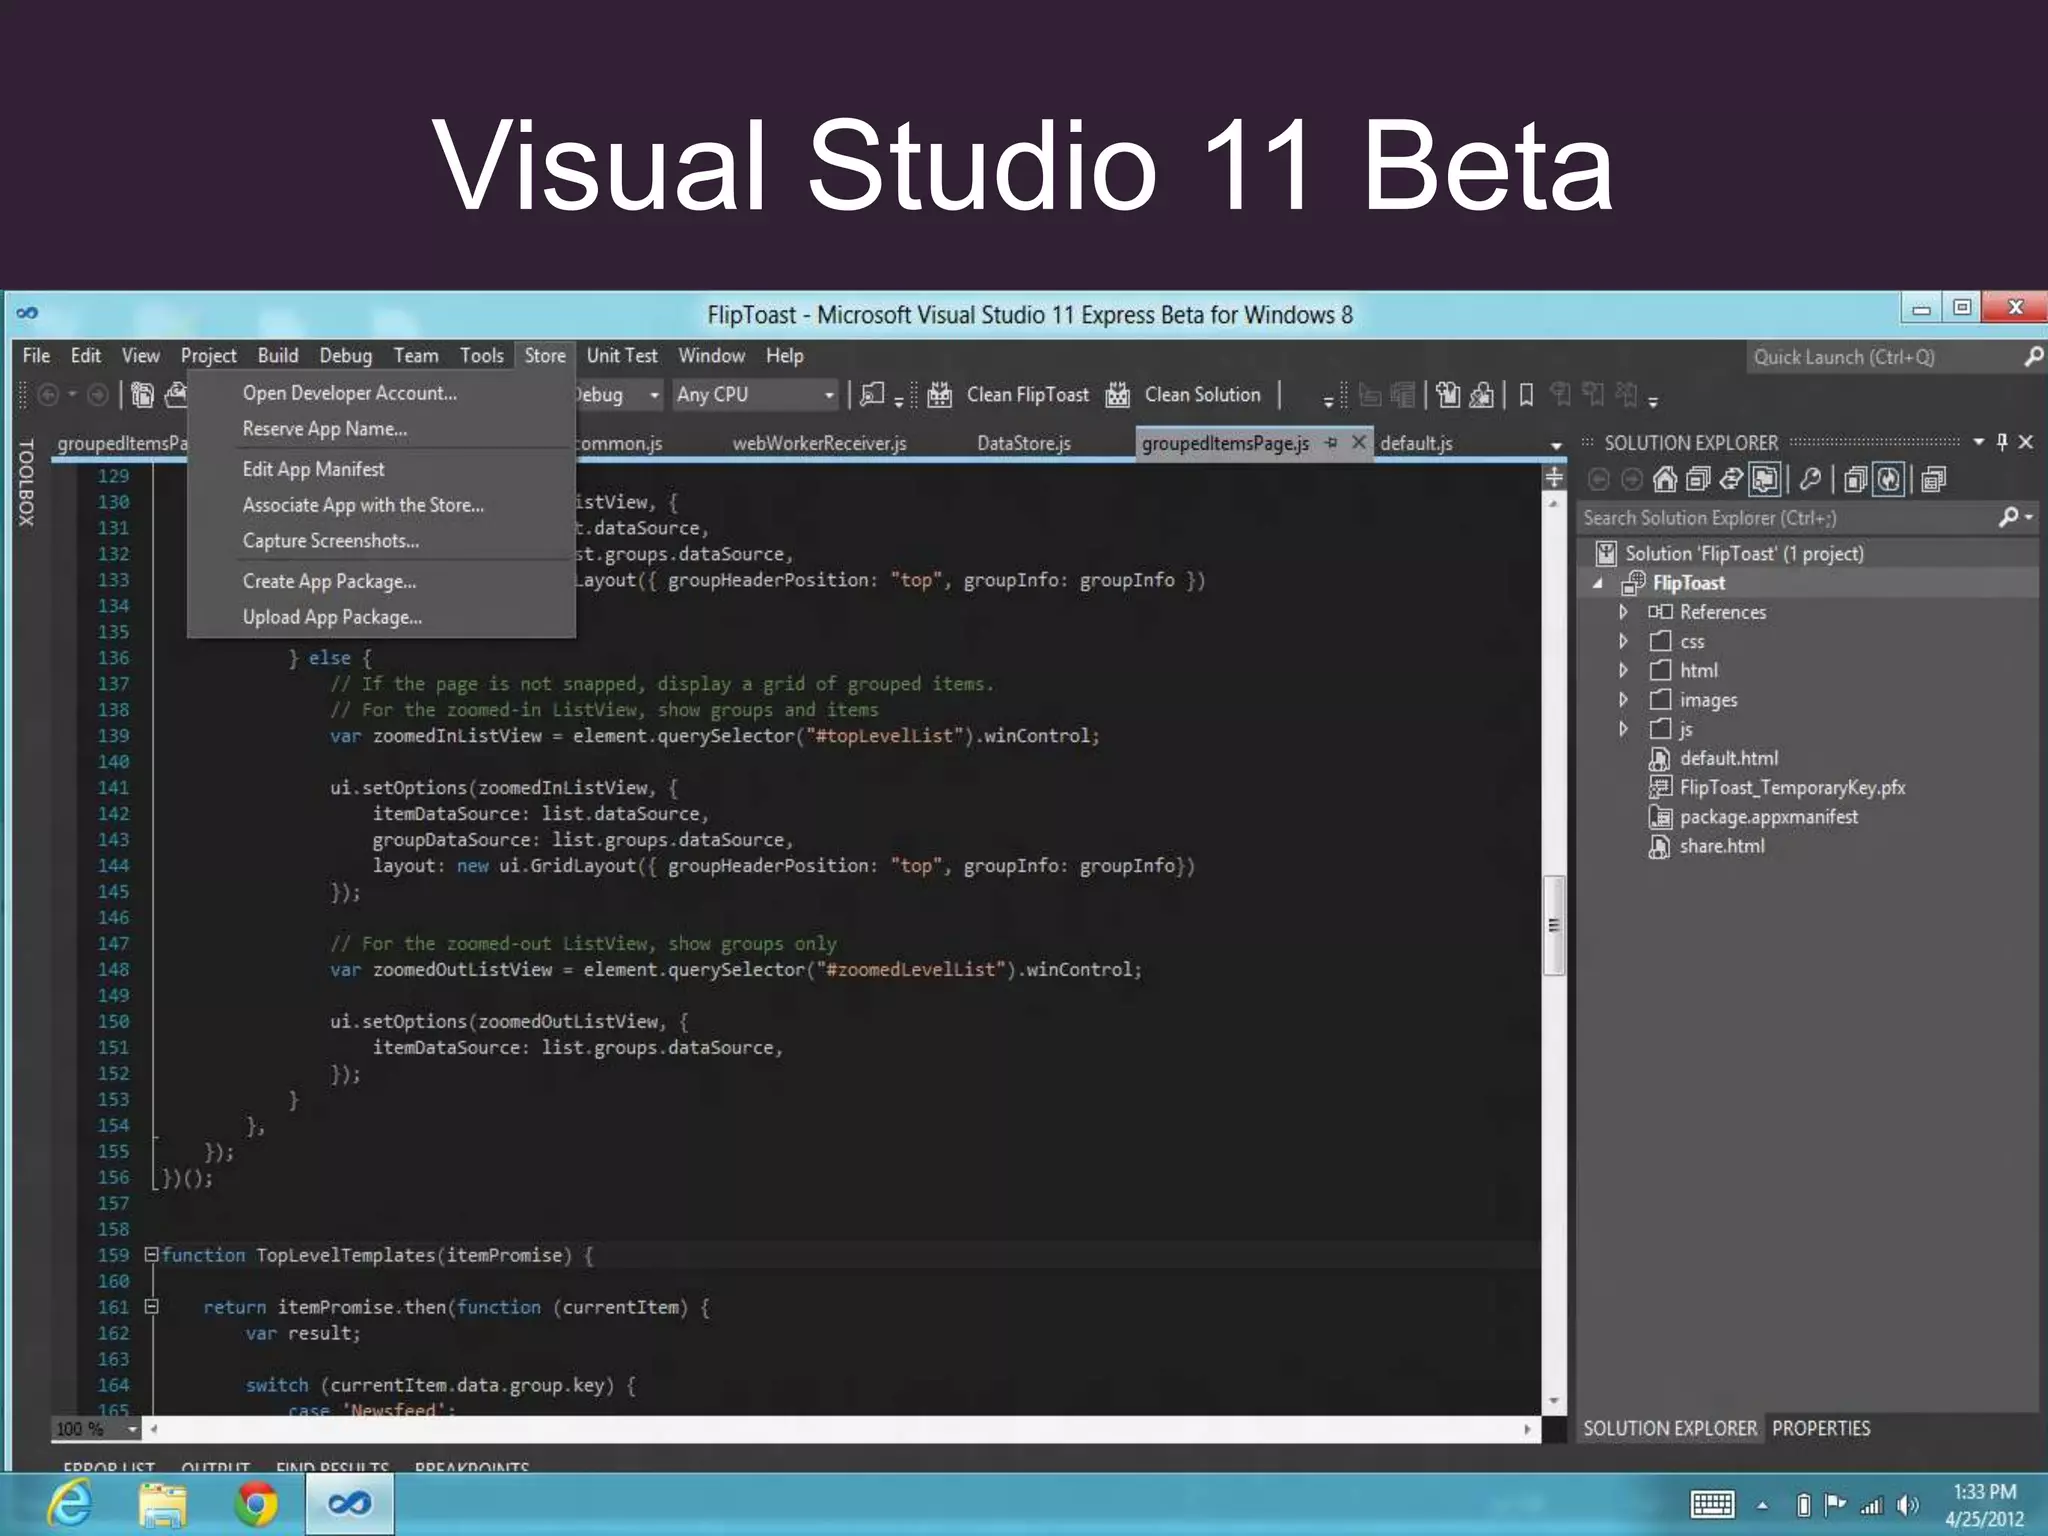The height and width of the screenshot is (1536, 2048).
Task: Click the add item toolbar icon left of bookmark
Action: point(1448,395)
